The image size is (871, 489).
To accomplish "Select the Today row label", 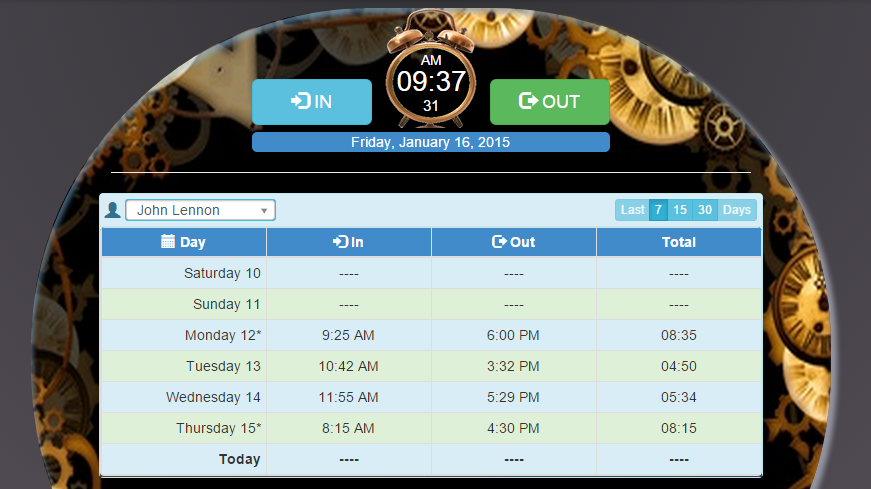I will point(240,459).
